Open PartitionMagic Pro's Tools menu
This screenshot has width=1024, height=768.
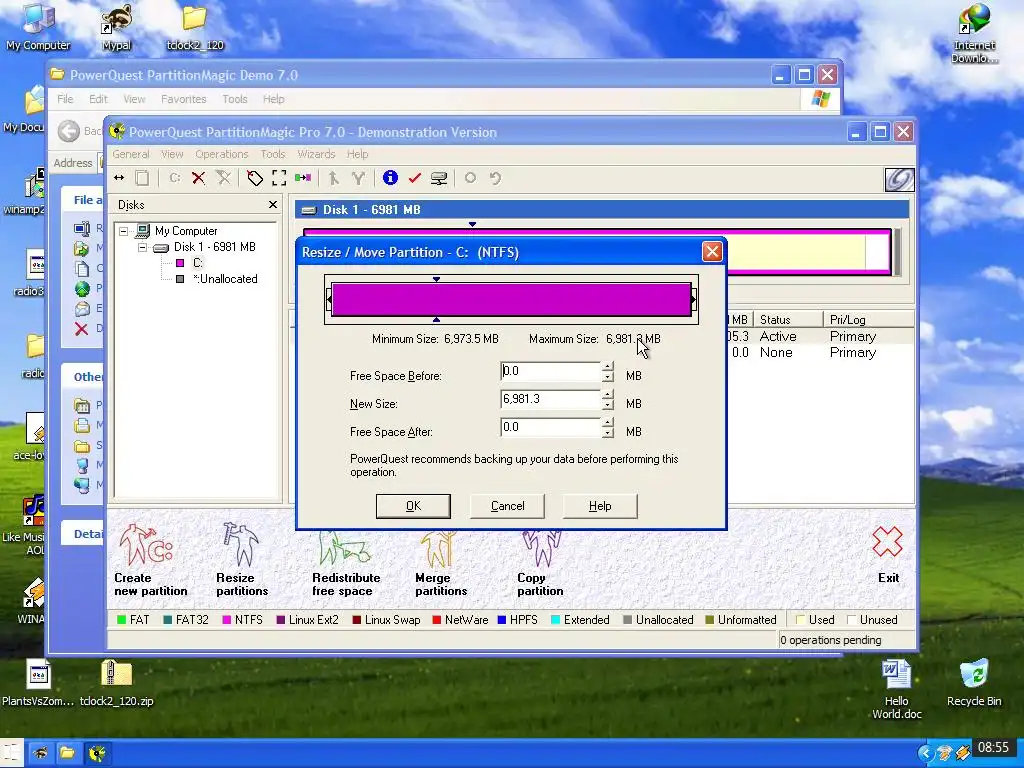tap(273, 154)
